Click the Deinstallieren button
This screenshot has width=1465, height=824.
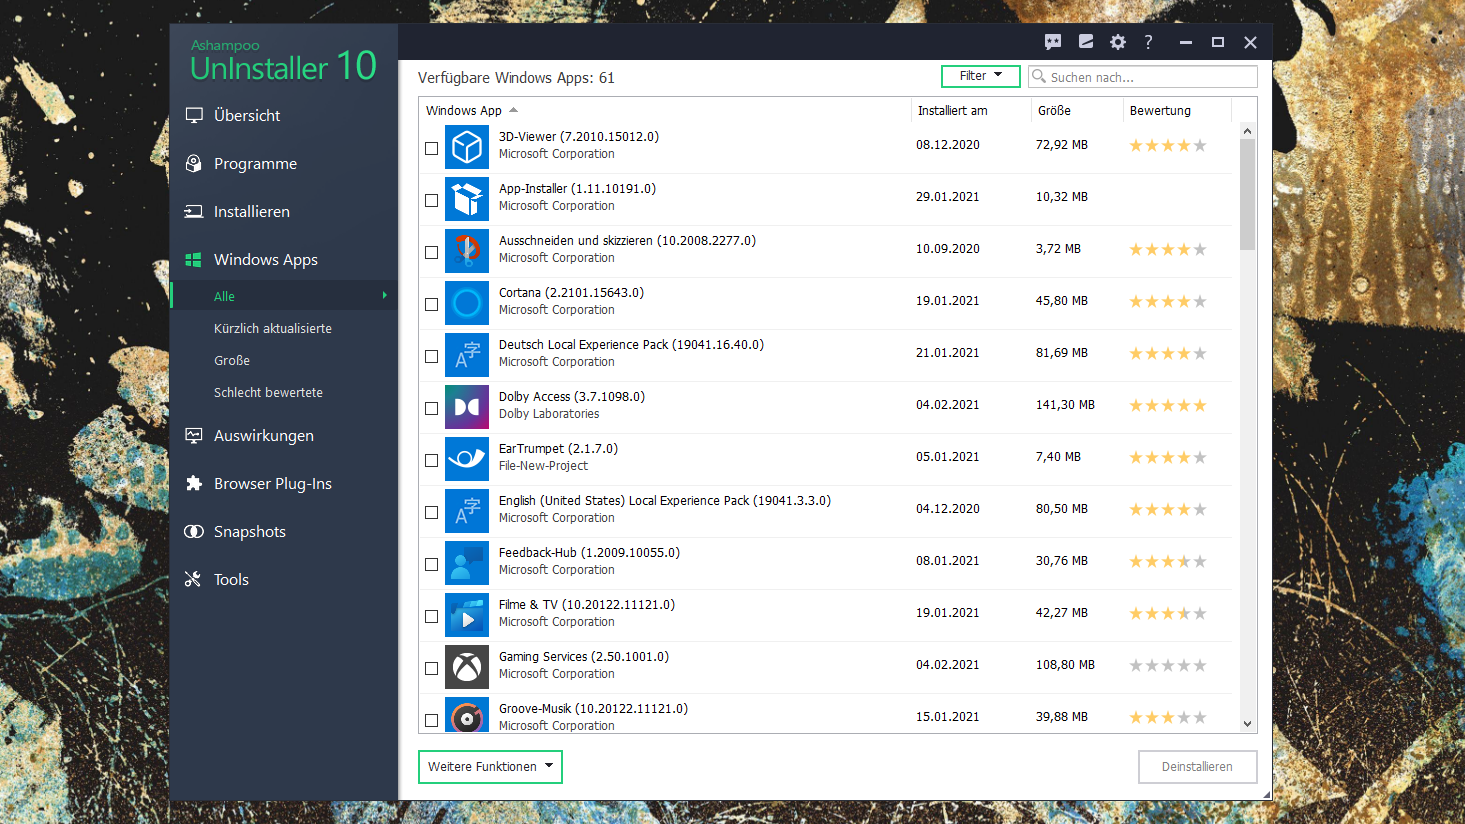[x=1197, y=767]
